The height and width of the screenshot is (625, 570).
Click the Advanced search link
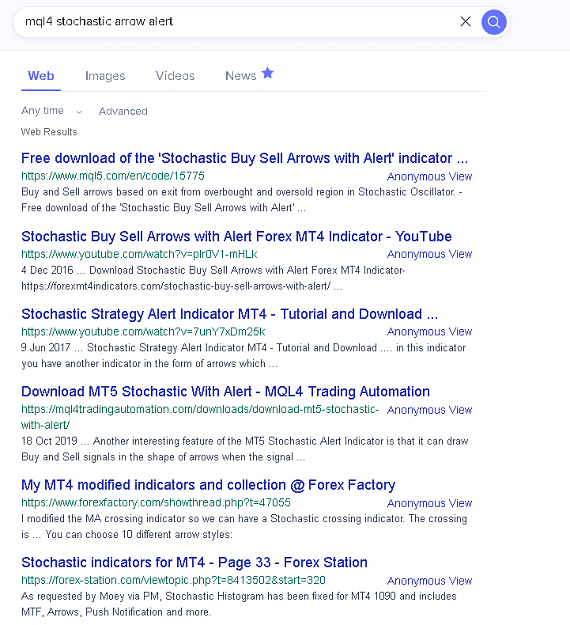(x=123, y=111)
